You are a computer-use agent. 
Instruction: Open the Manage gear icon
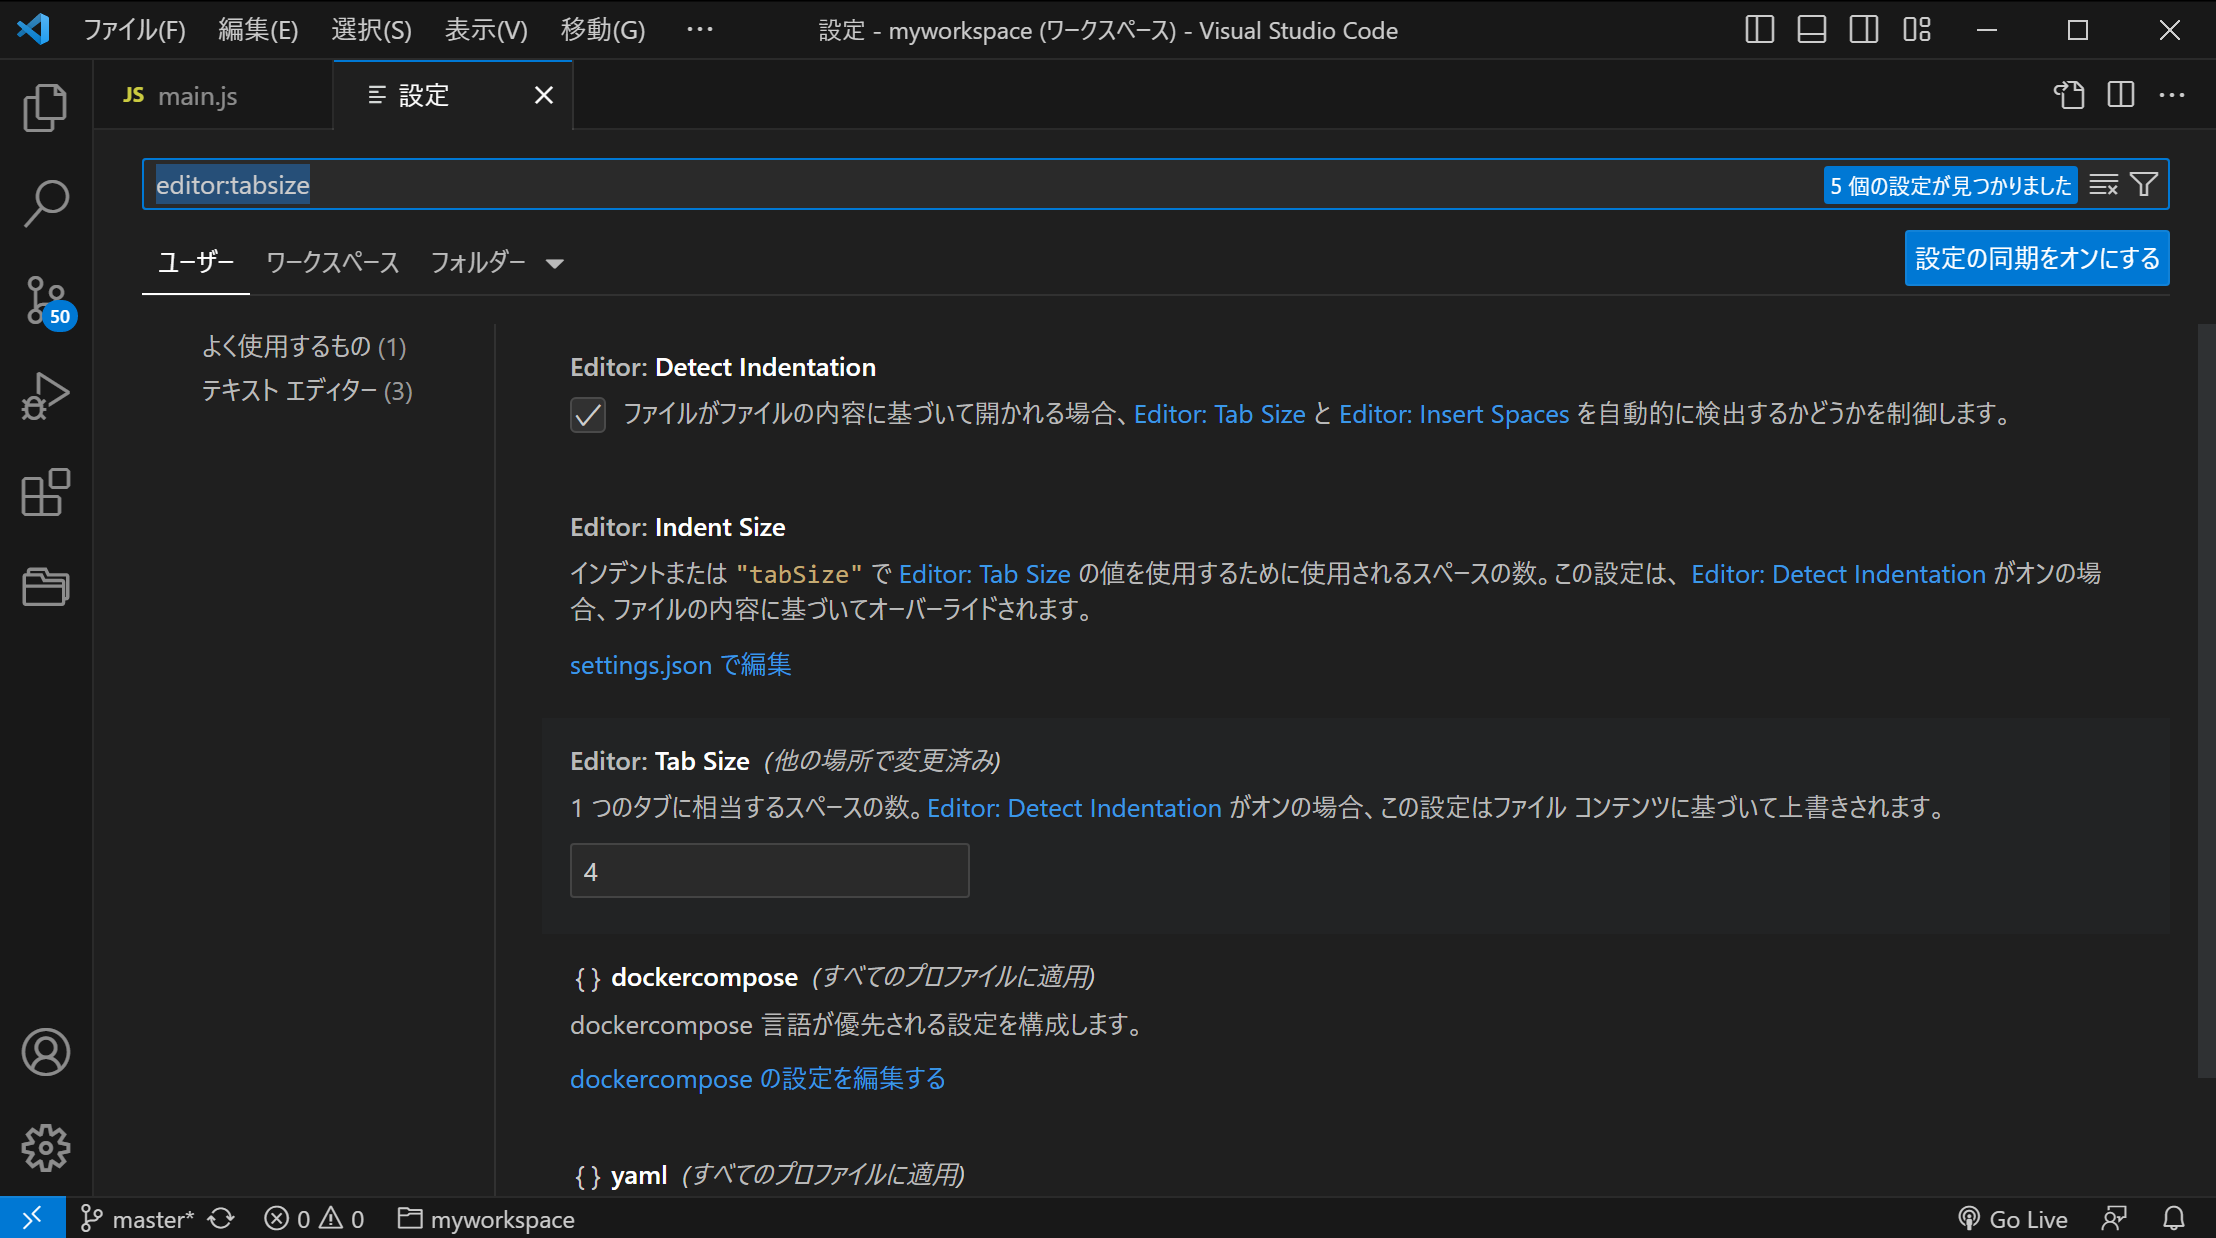pos(46,1148)
